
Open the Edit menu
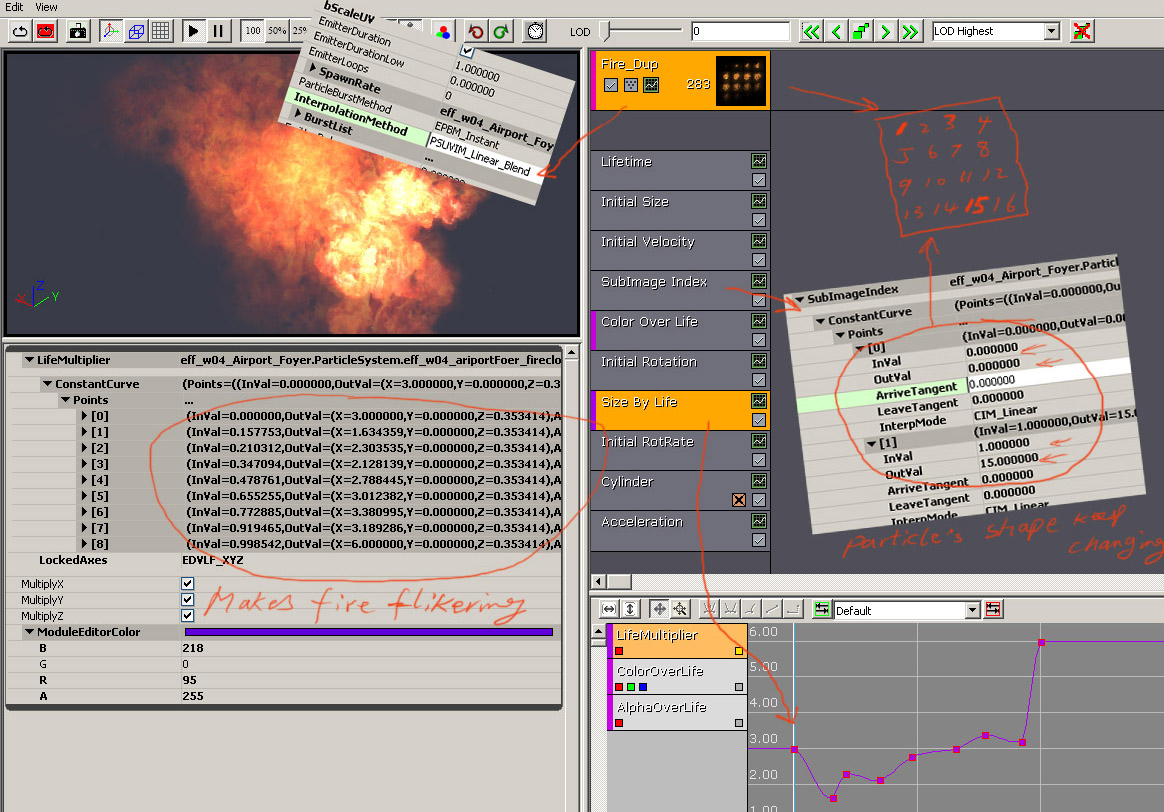point(14,7)
